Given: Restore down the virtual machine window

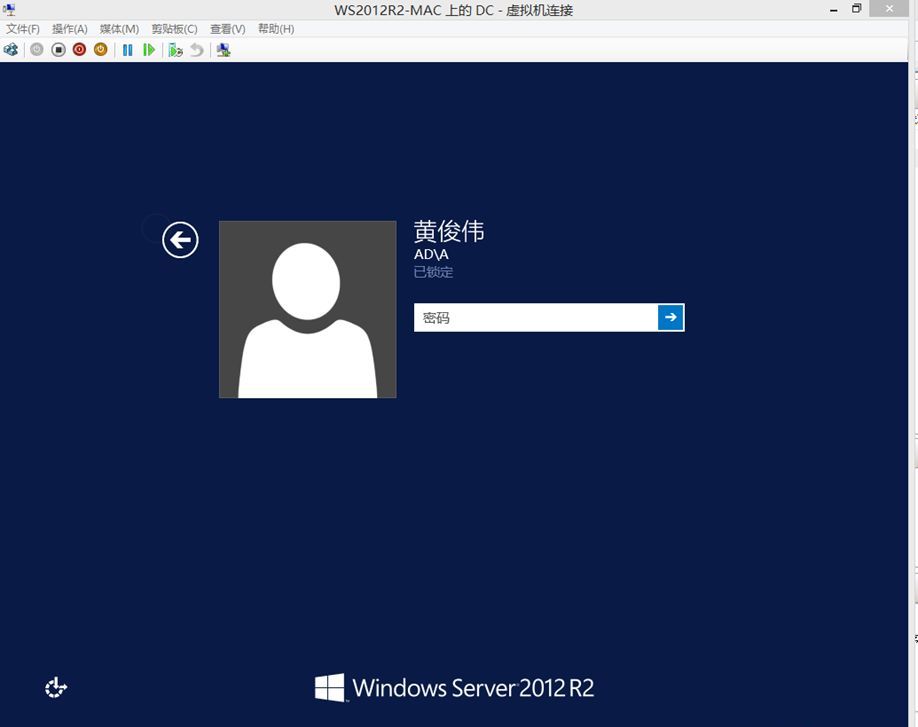Looking at the screenshot, I should coord(857,9).
